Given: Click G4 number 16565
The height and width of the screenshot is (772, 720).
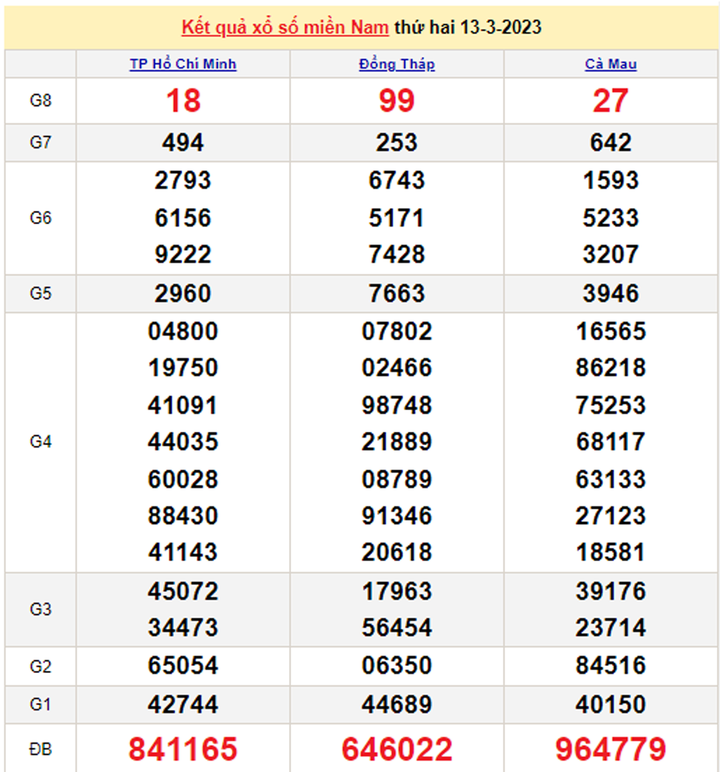Looking at the screenshot, I should (x=611, y=331).
